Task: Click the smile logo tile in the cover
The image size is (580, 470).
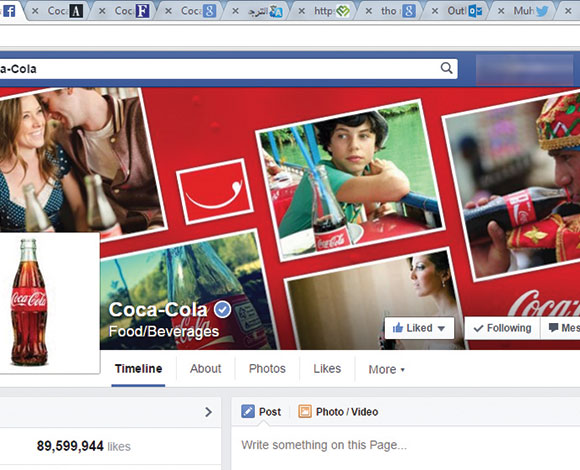Action: 215,192
